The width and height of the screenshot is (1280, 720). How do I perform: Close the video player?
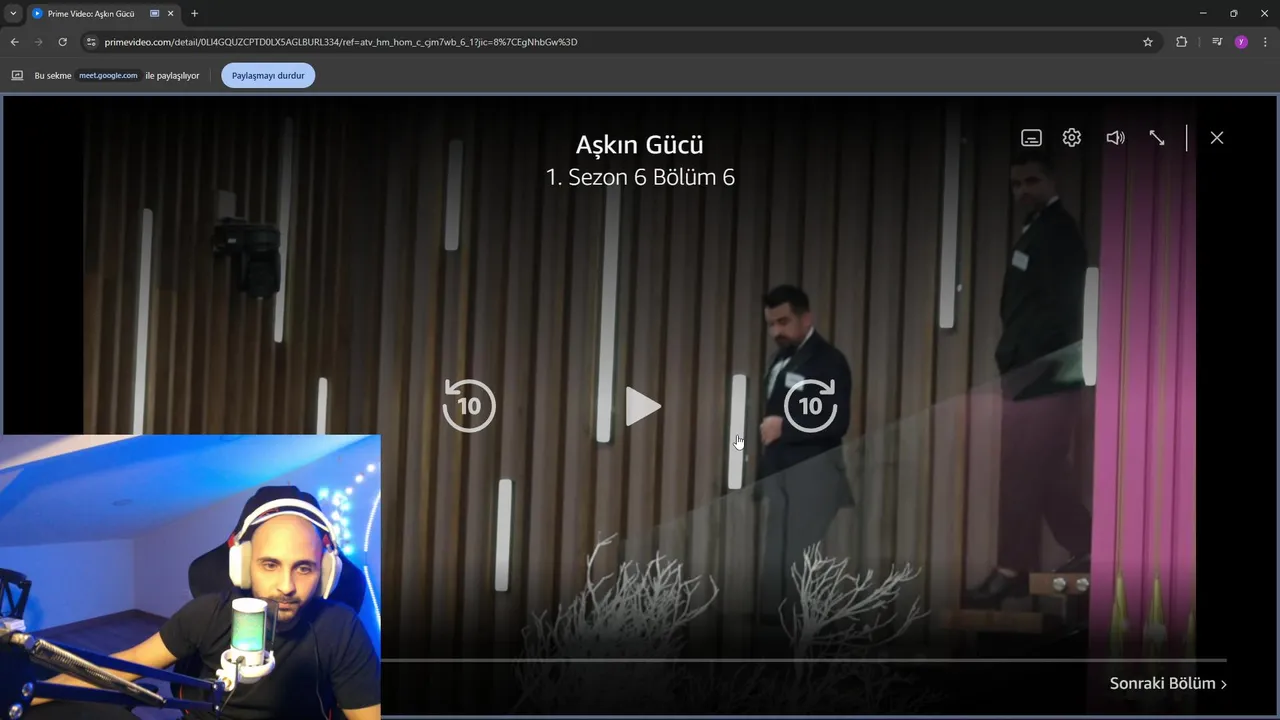tap(1217, 138)
